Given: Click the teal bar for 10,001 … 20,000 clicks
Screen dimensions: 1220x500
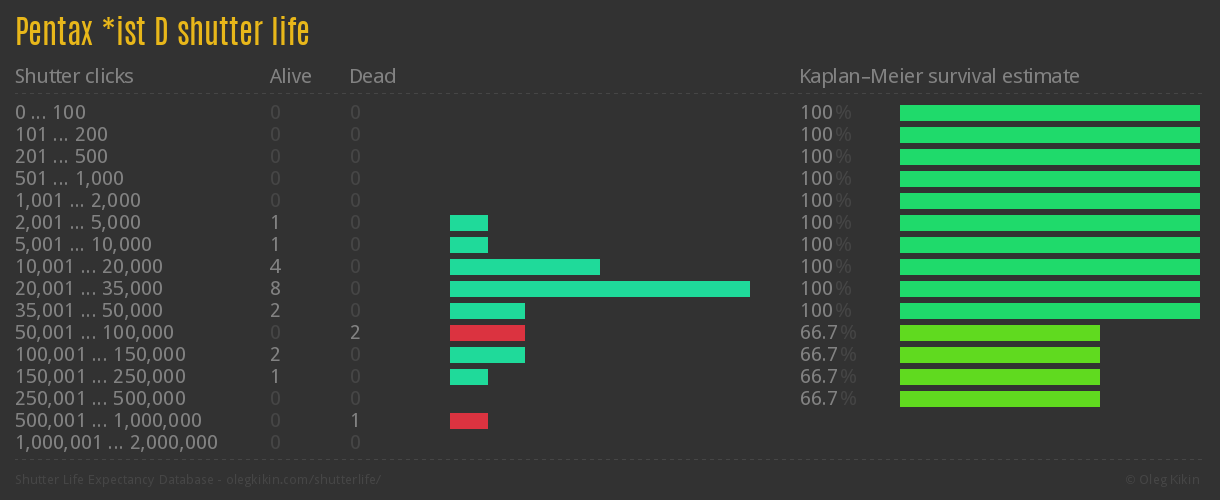Looking at the screenshot, I should coord(524,267).
